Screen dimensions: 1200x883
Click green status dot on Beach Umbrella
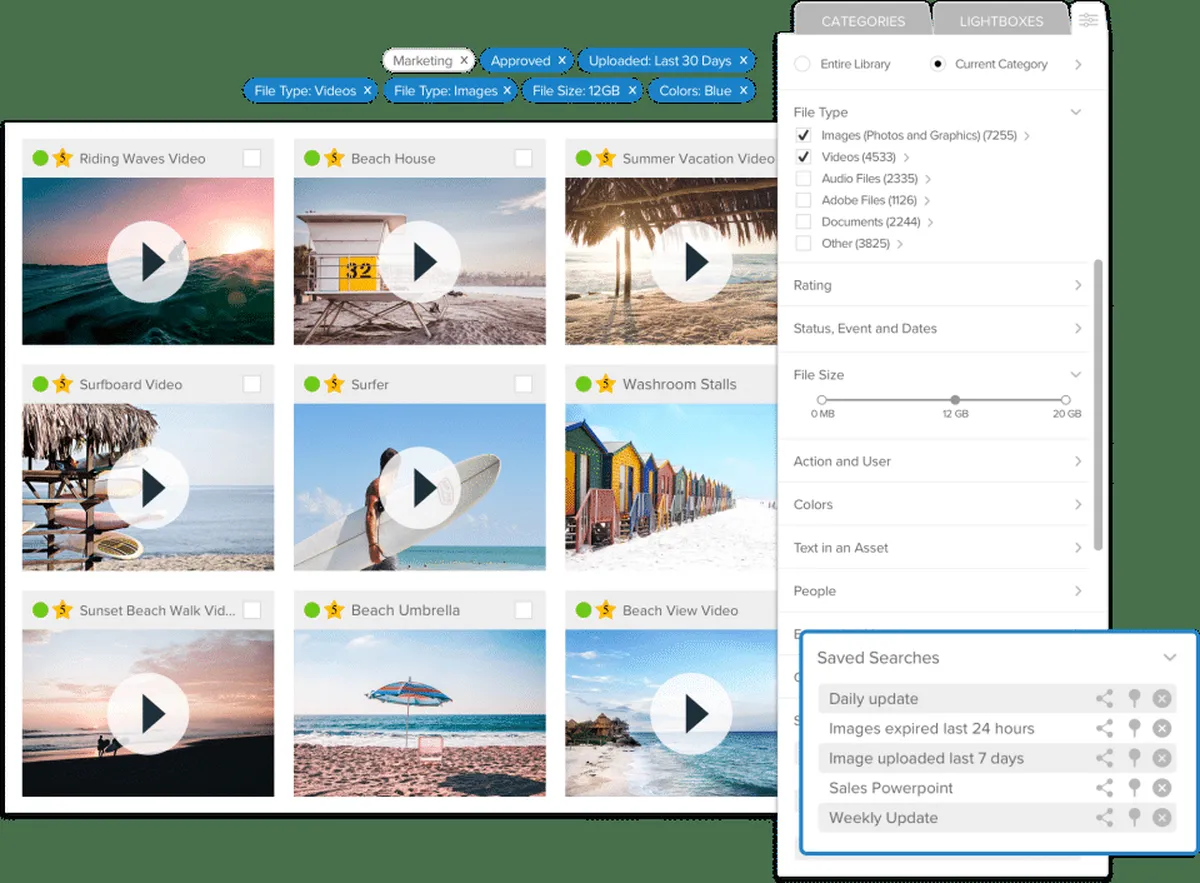point(312,610)
